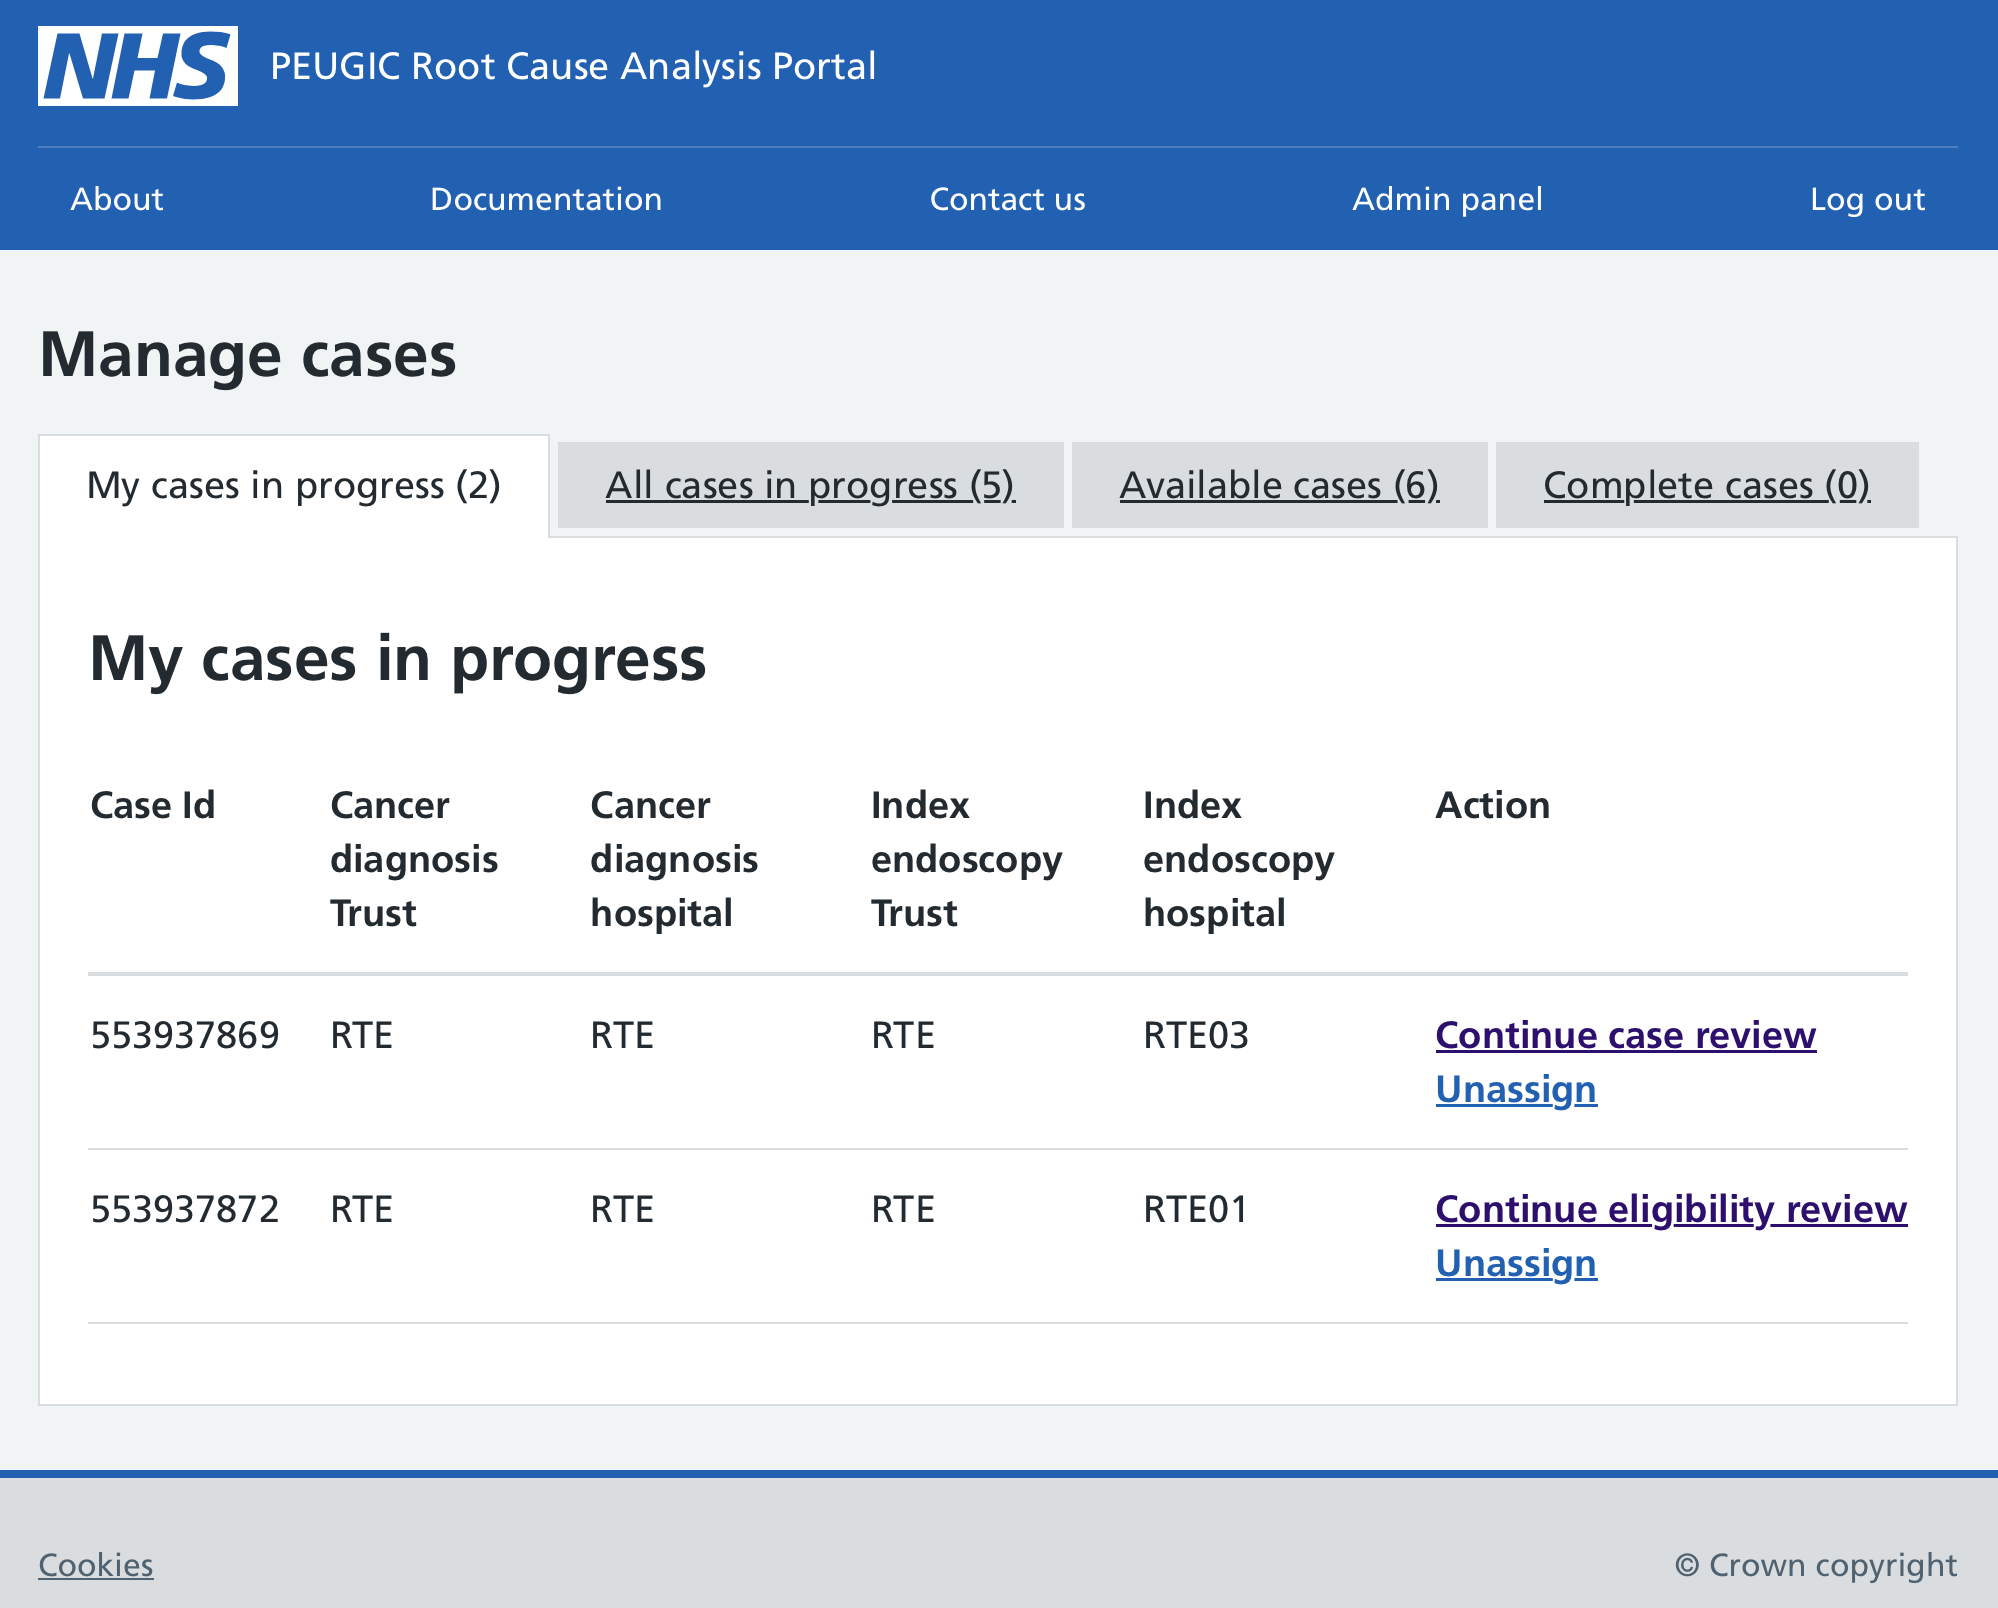Click the Index endoscopy hospital column header
This screenshot has width=1998, height=1608.
tap(1238, 859)
